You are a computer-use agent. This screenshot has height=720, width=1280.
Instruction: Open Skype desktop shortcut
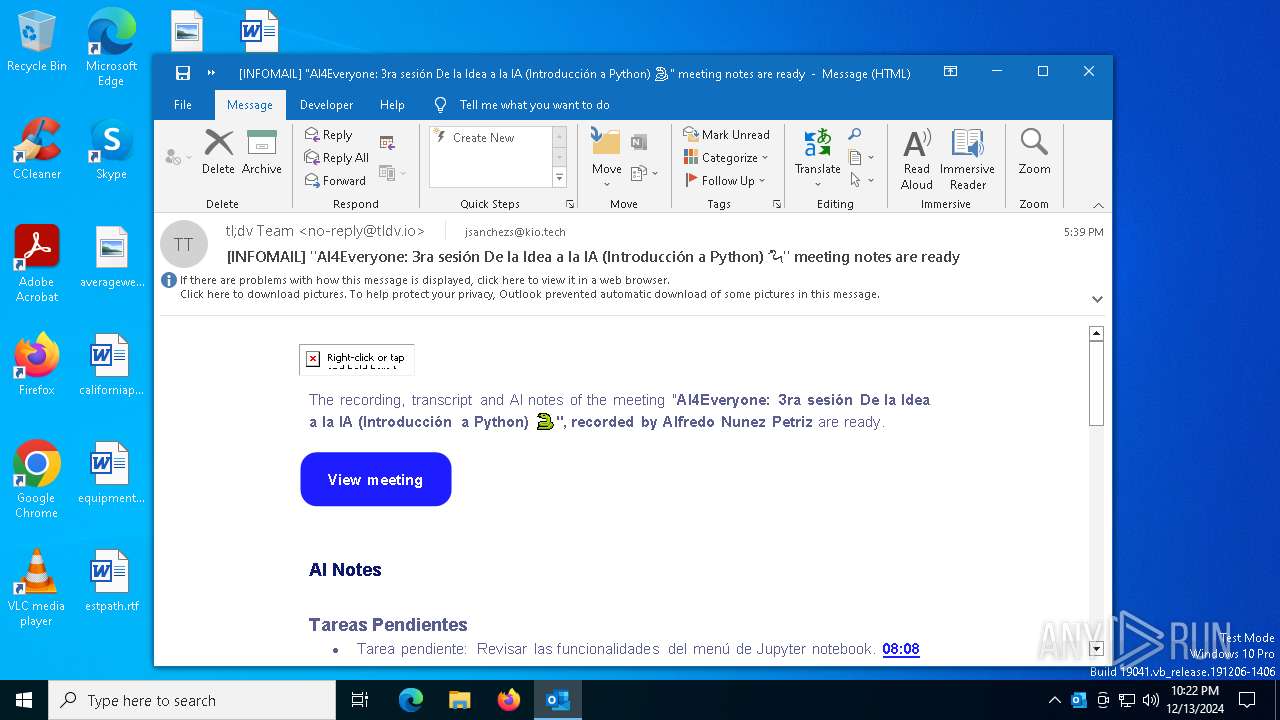point(111,149)
